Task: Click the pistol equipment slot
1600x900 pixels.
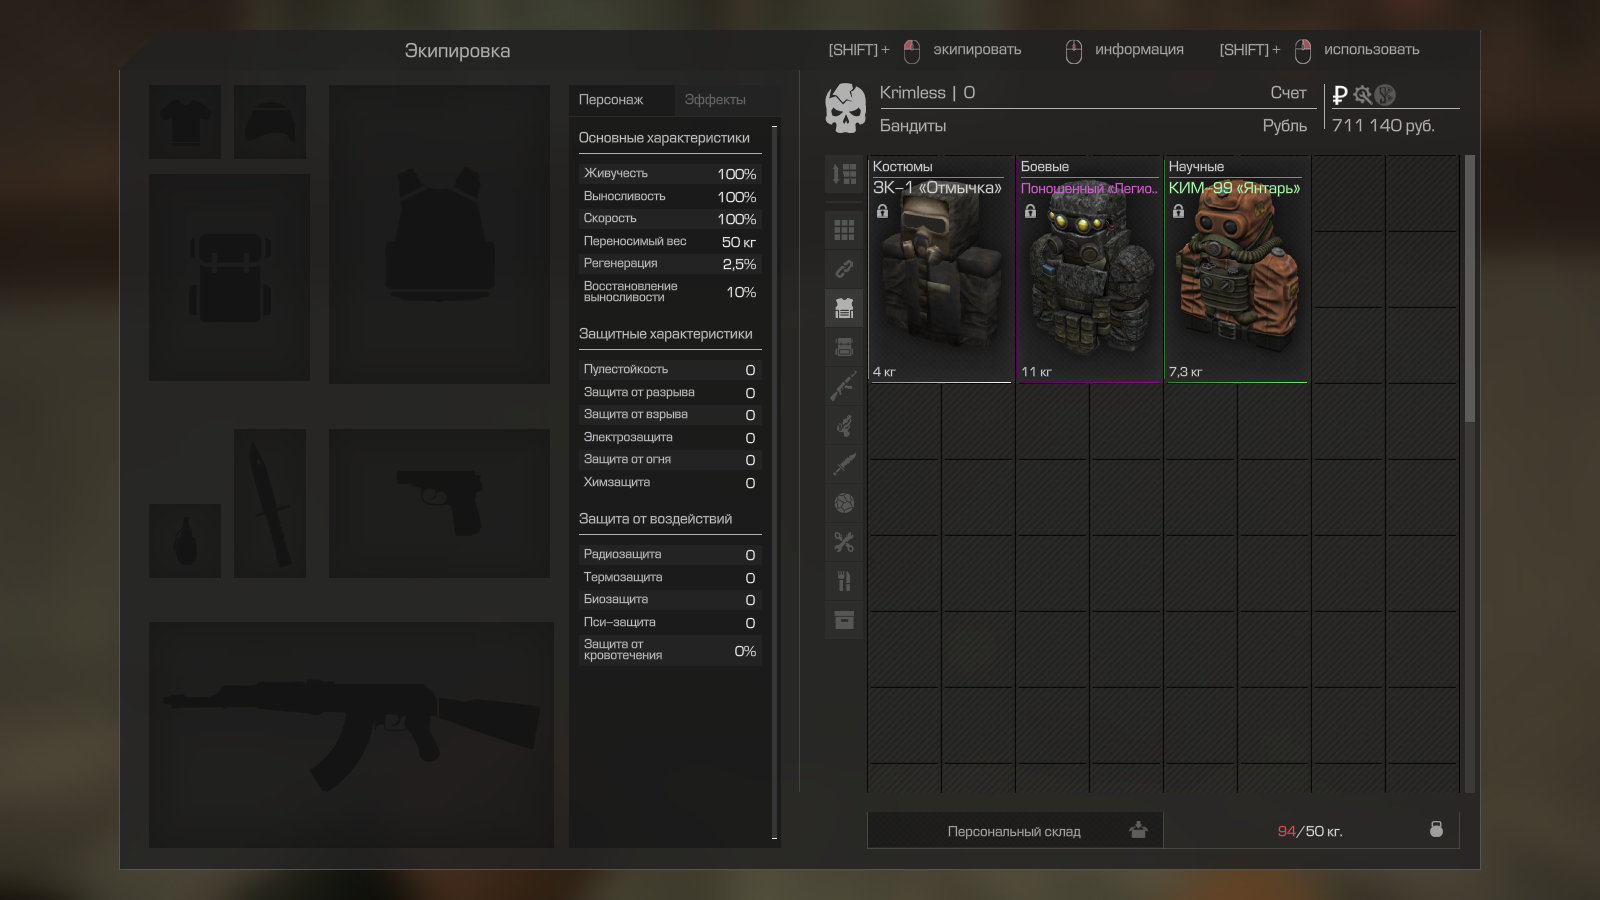Action: coord(439,503)
